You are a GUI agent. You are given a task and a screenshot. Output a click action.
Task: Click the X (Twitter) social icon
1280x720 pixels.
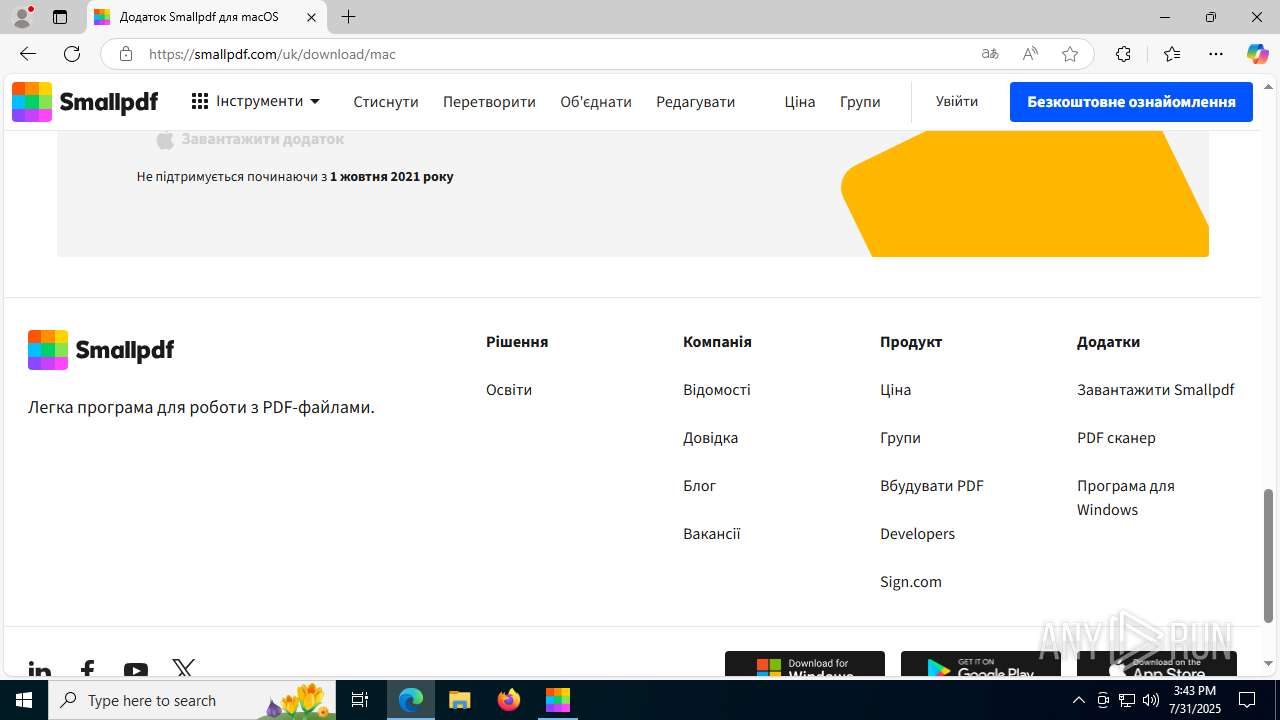point(184,668)
